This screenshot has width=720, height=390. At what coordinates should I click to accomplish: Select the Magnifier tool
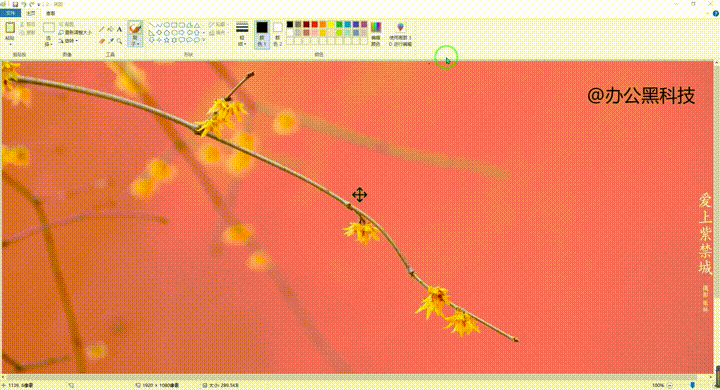tap(119, 41)
